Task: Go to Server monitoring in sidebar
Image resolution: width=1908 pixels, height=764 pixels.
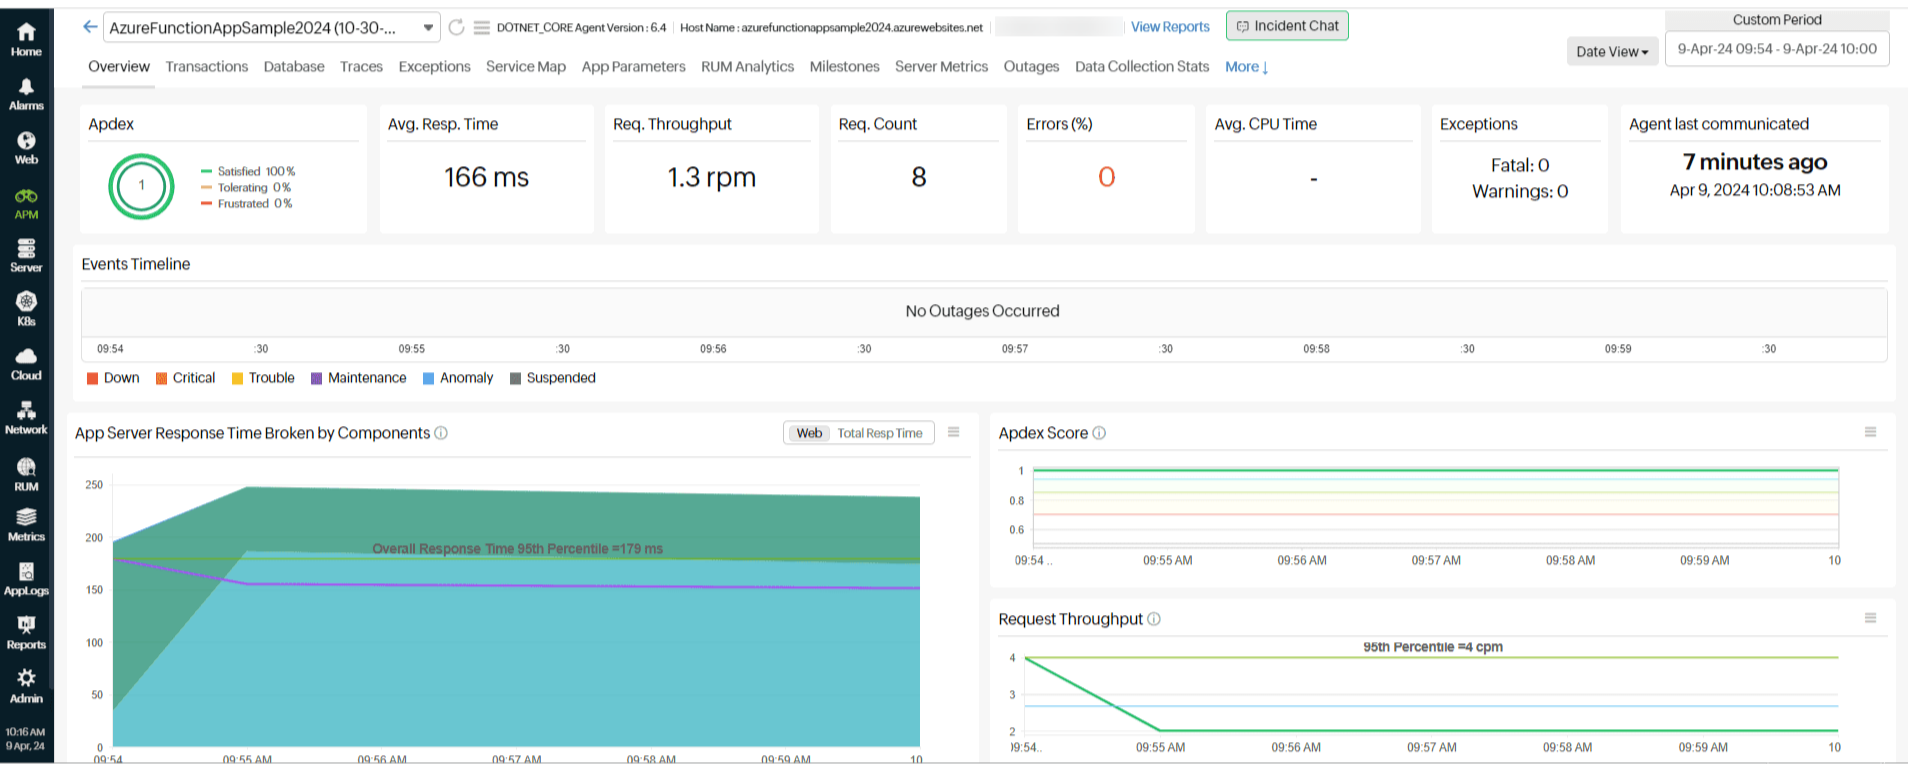Action: [26, 255]
